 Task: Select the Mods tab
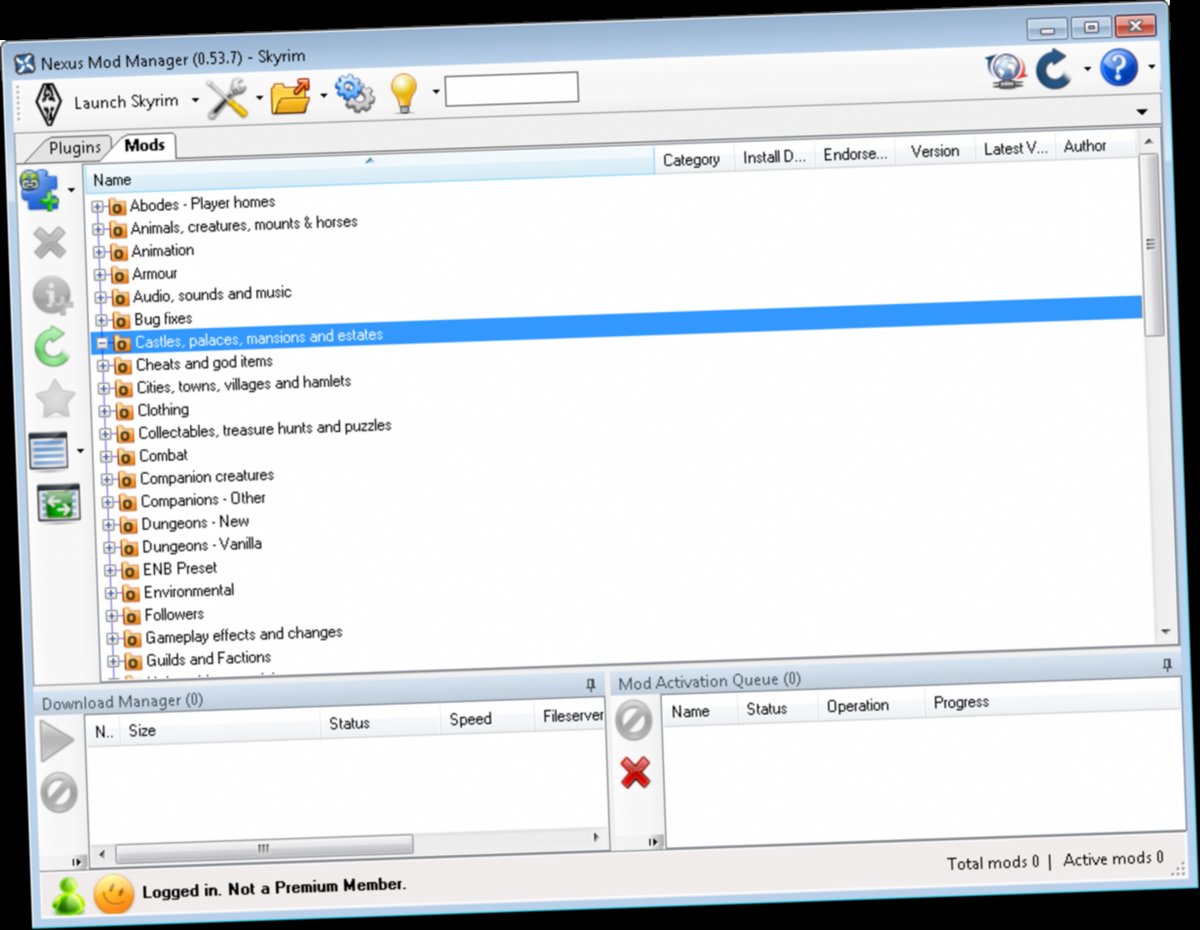click(144, 146)
